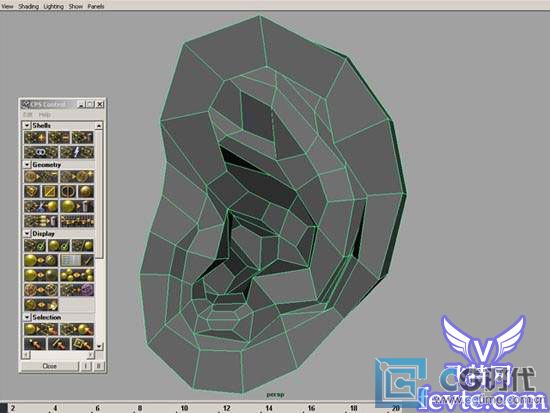Image resolution: width=550 pixels, height=413 pixels.
Task: Click wide Geometry icon with sparkle sphere
Action: tap(77, 176)
